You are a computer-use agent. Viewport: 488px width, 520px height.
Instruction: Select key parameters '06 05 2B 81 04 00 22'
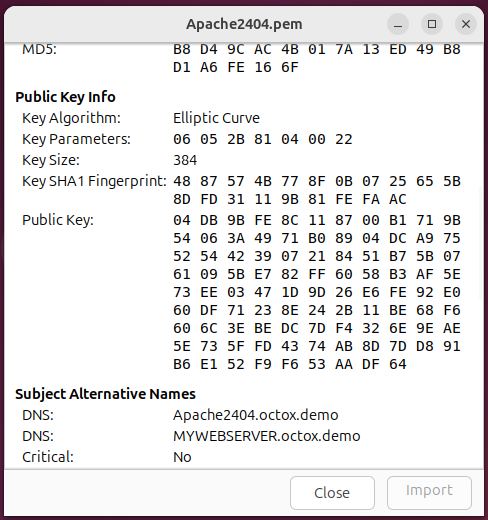click(263, 139)
